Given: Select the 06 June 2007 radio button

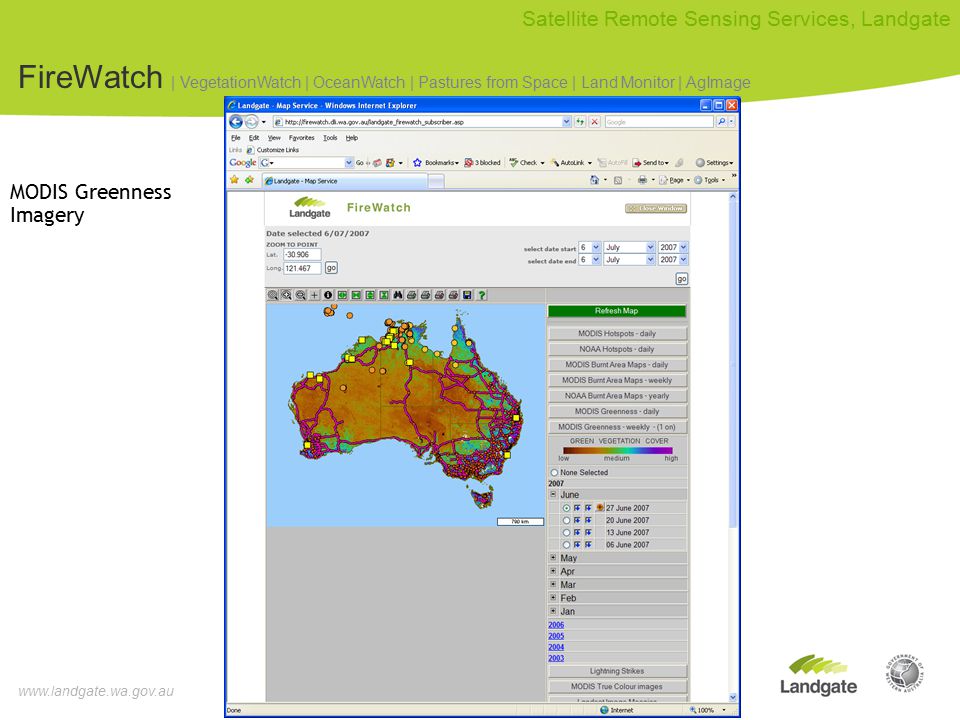Looking at the screenshot, I should (x=566, y=545).
